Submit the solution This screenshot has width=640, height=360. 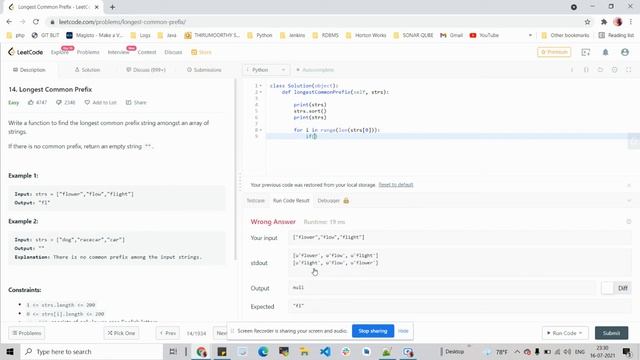611,333
